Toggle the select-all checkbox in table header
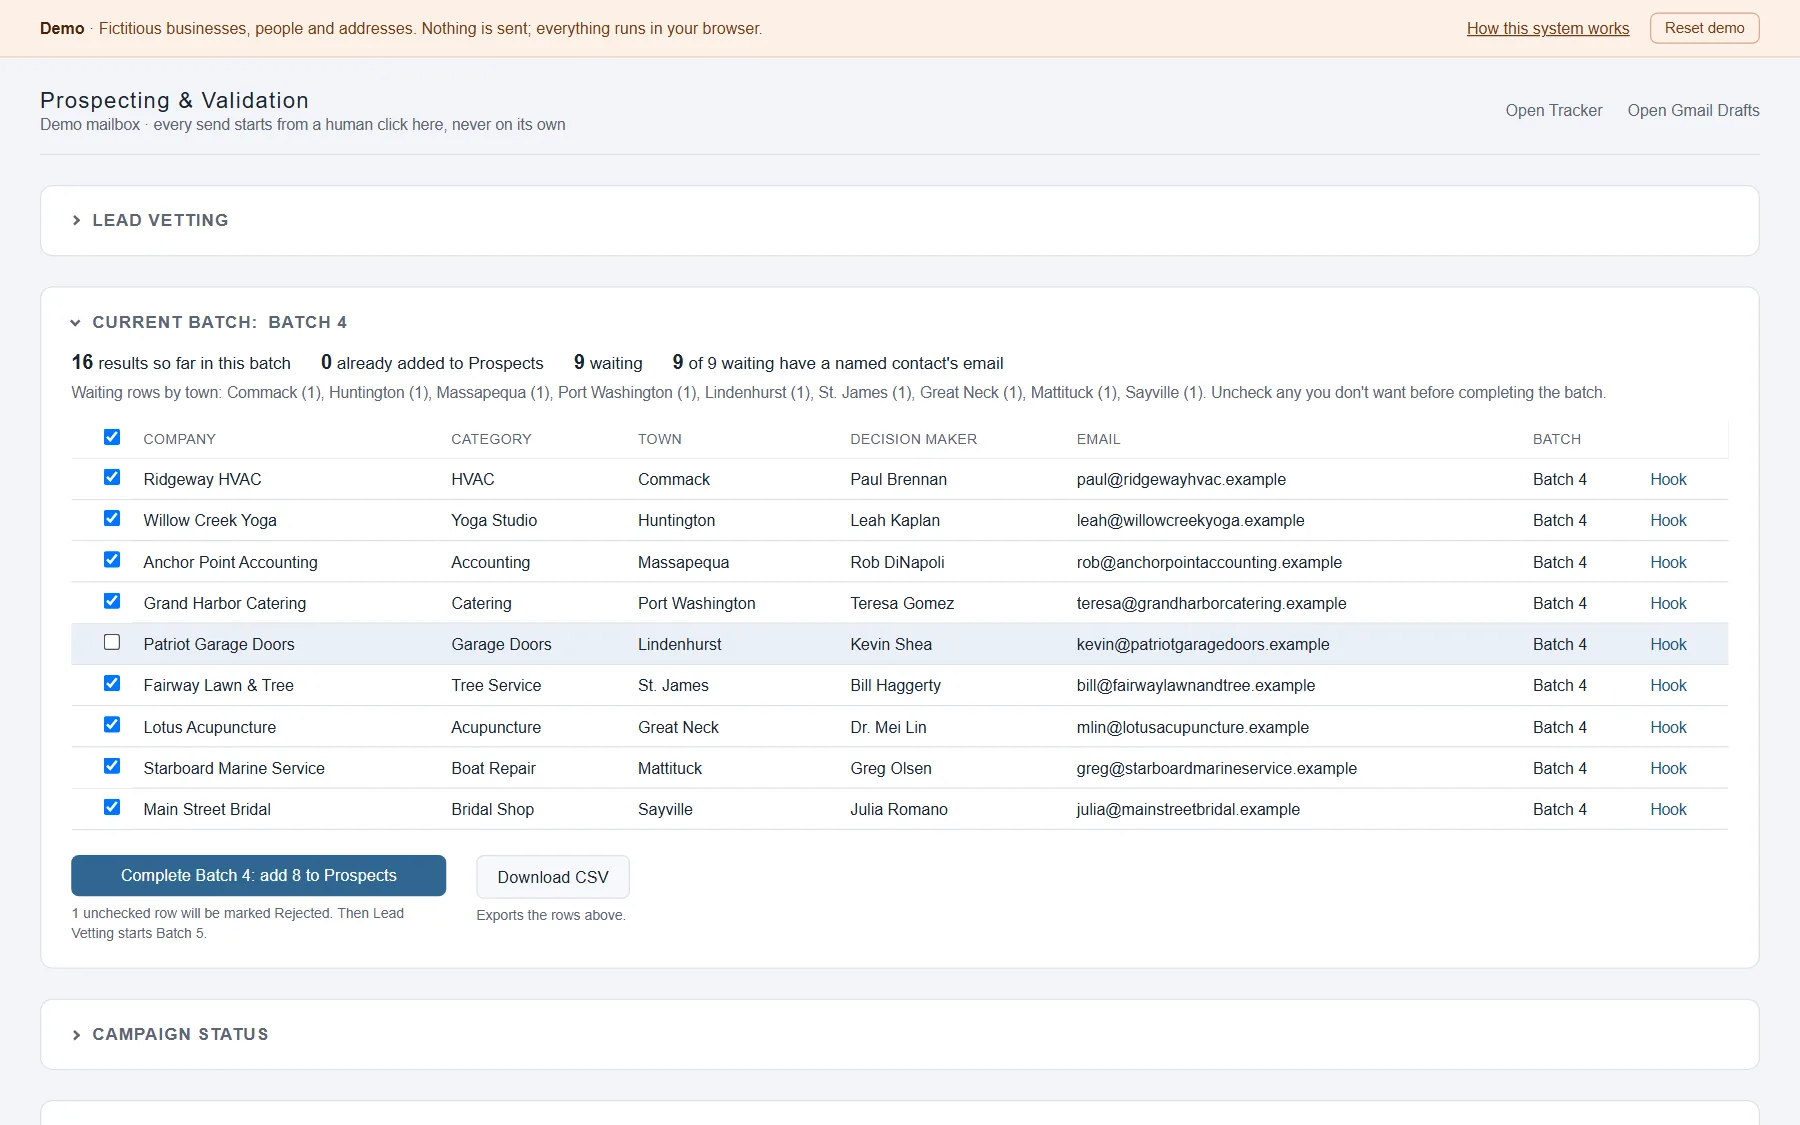Viewport: 1800px width, 1125px height. [112, 437]
